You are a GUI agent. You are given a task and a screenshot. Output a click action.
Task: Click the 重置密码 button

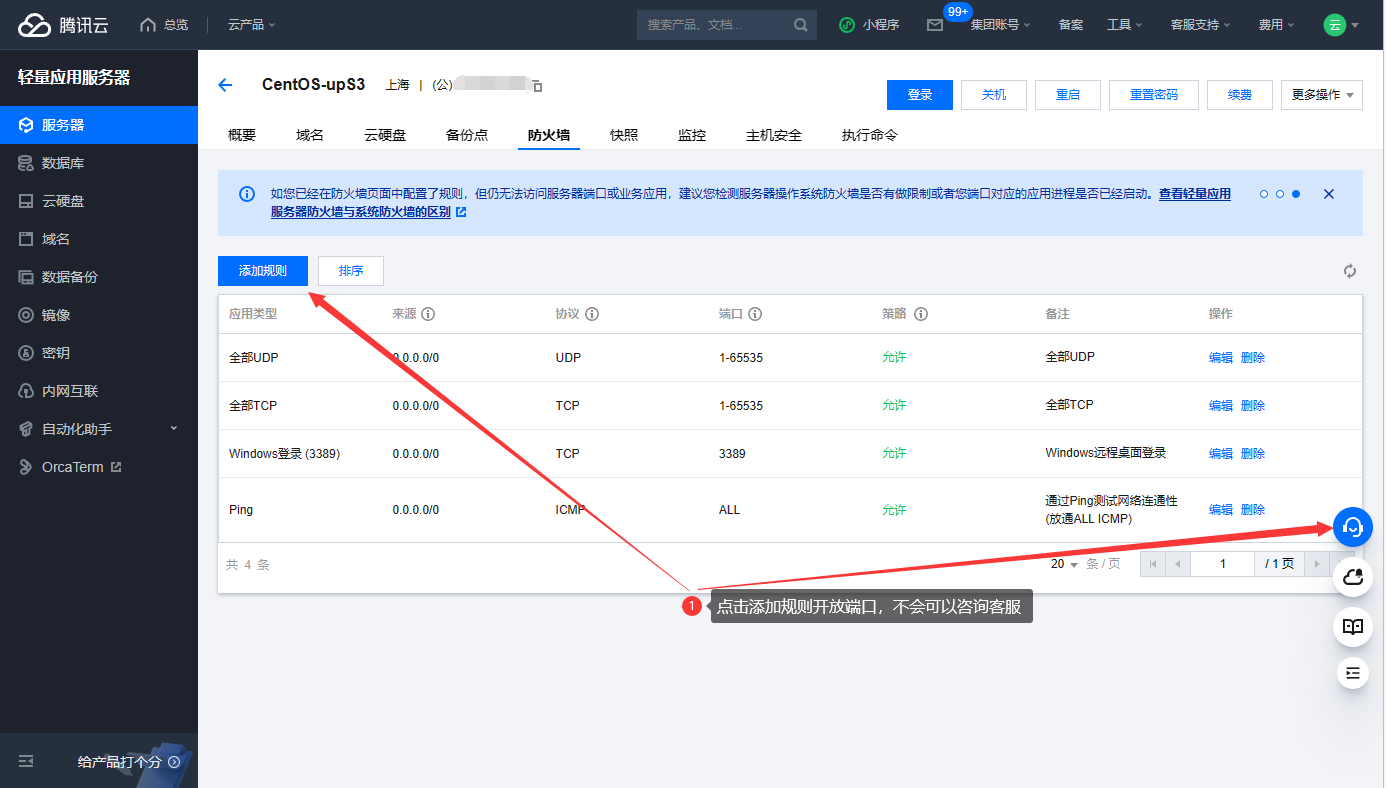(x=1154, y=95)
